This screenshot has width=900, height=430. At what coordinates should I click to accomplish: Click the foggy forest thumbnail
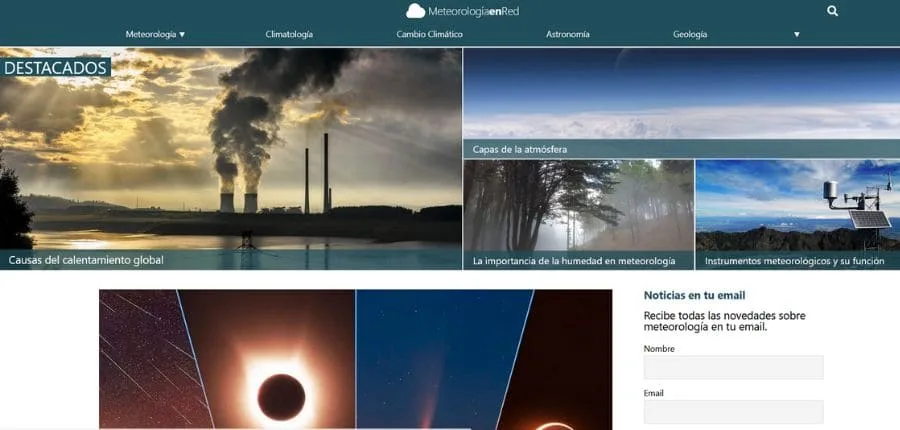578,205
